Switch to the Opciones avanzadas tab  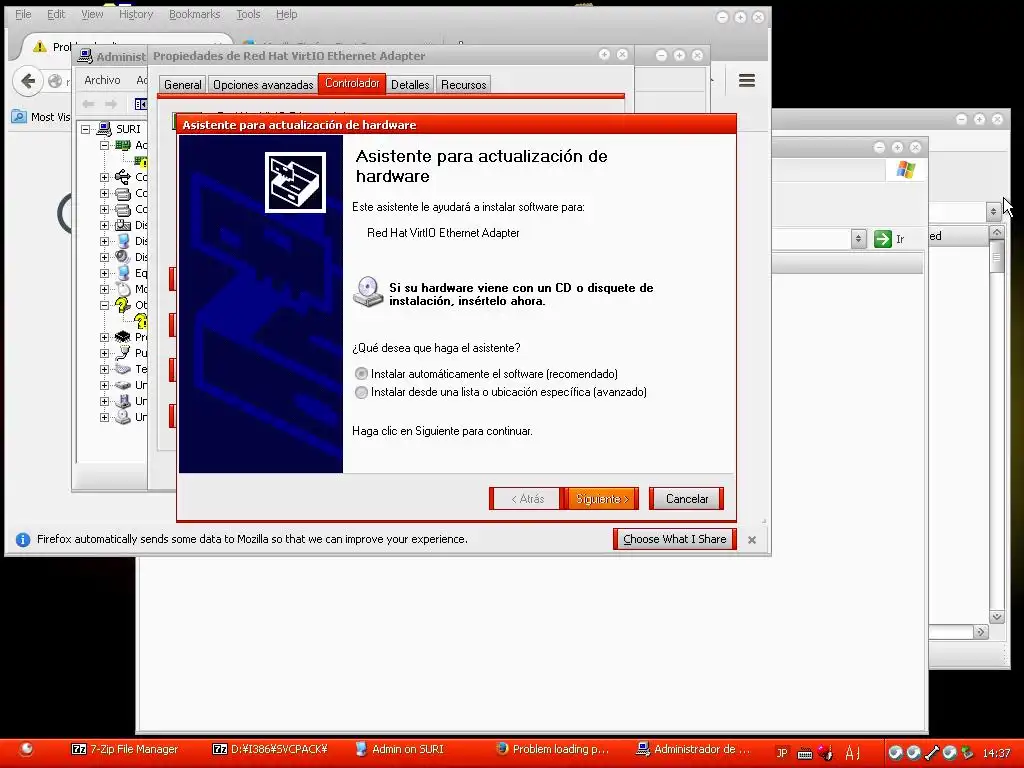tap(263, 85)
